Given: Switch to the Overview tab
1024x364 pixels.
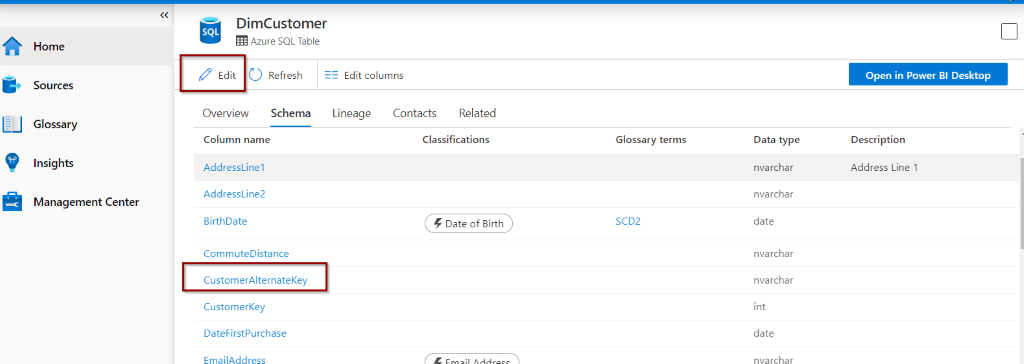Looking at the screenshot, I should 225,113.
